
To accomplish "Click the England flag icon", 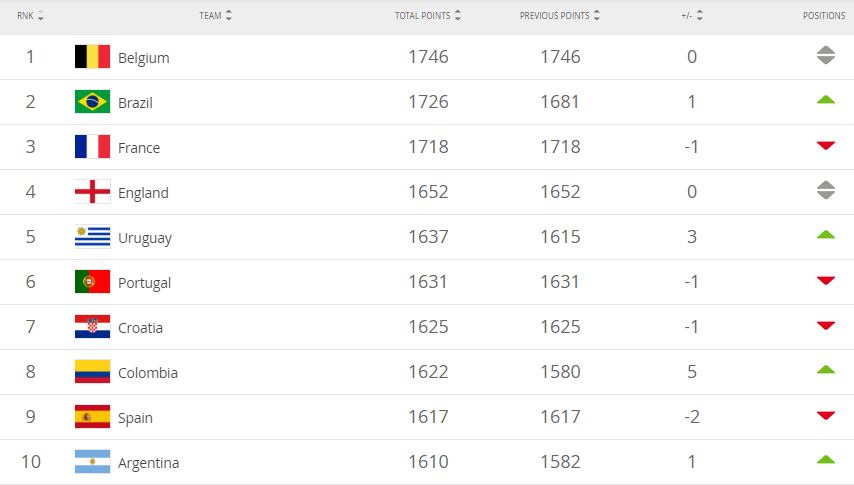I will [x=92, y=192].
